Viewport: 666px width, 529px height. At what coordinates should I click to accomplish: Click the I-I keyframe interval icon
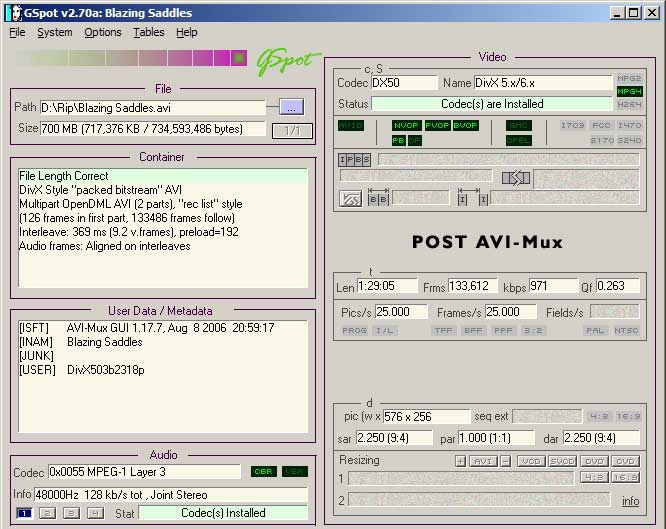click(x=473, y=197)
